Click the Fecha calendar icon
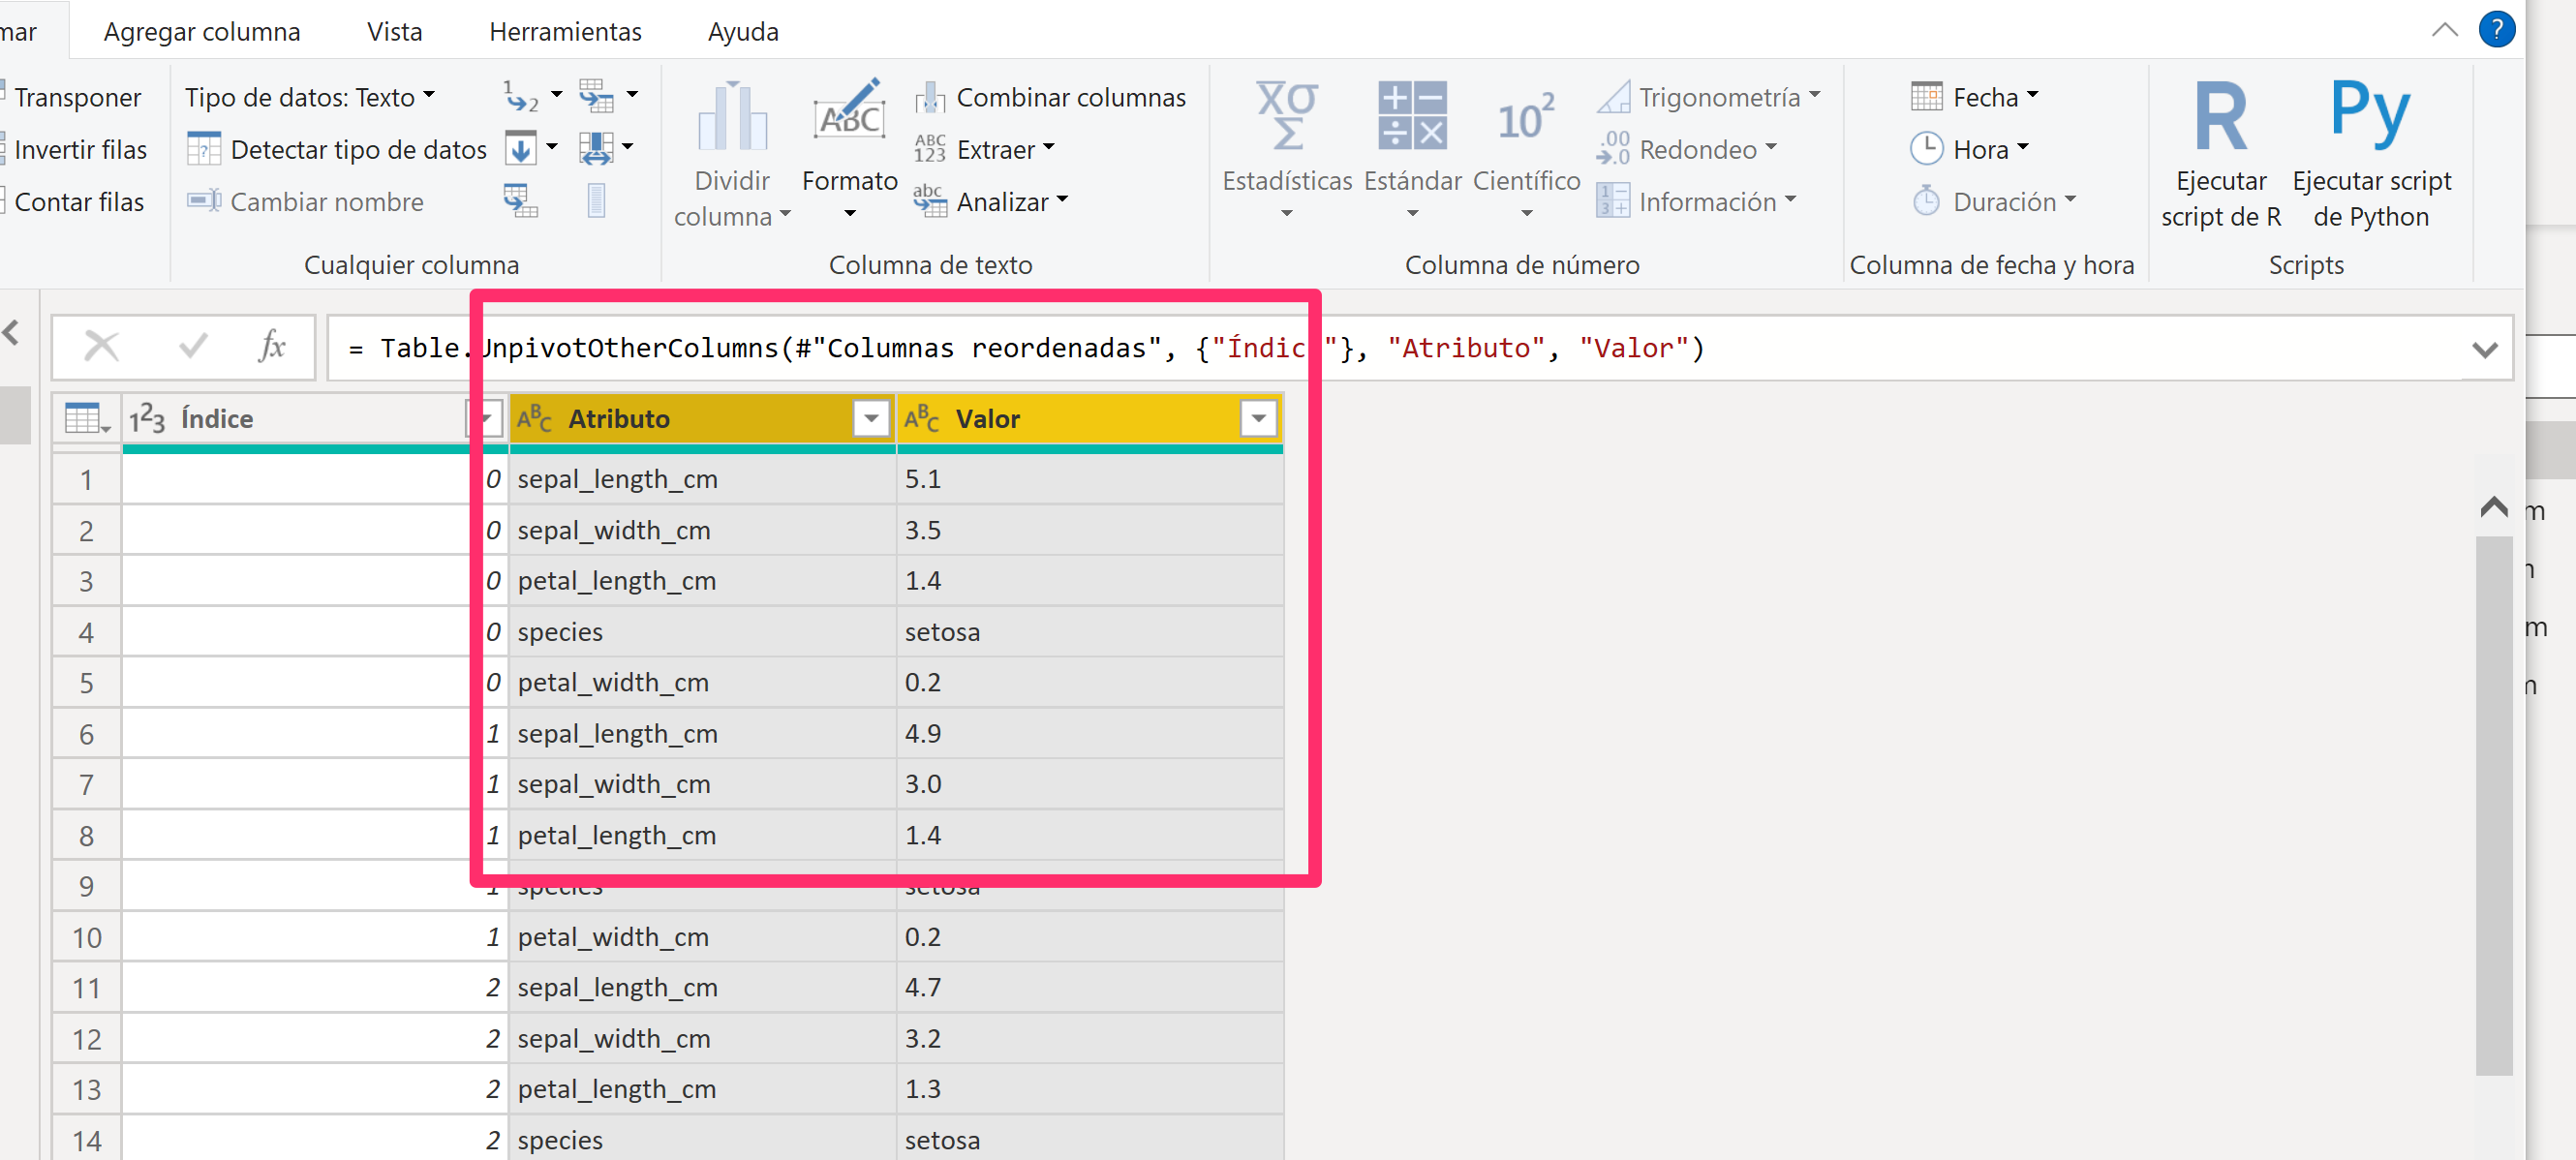2576x1160 pixels. [x=1926, y=97]
